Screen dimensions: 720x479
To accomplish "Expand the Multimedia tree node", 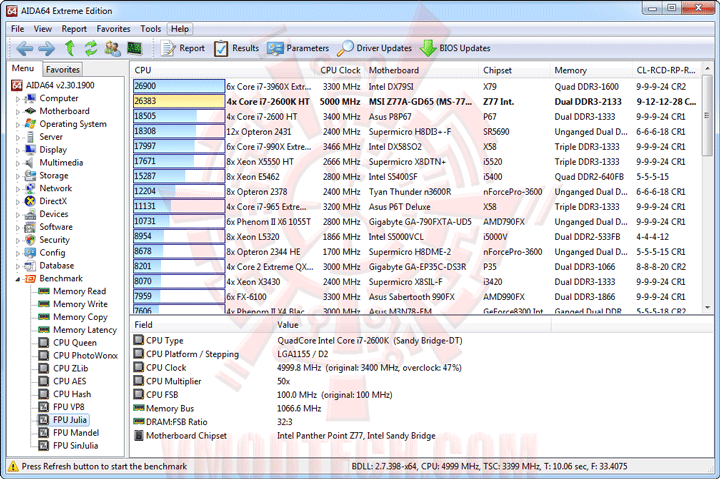I will point(18,163).
